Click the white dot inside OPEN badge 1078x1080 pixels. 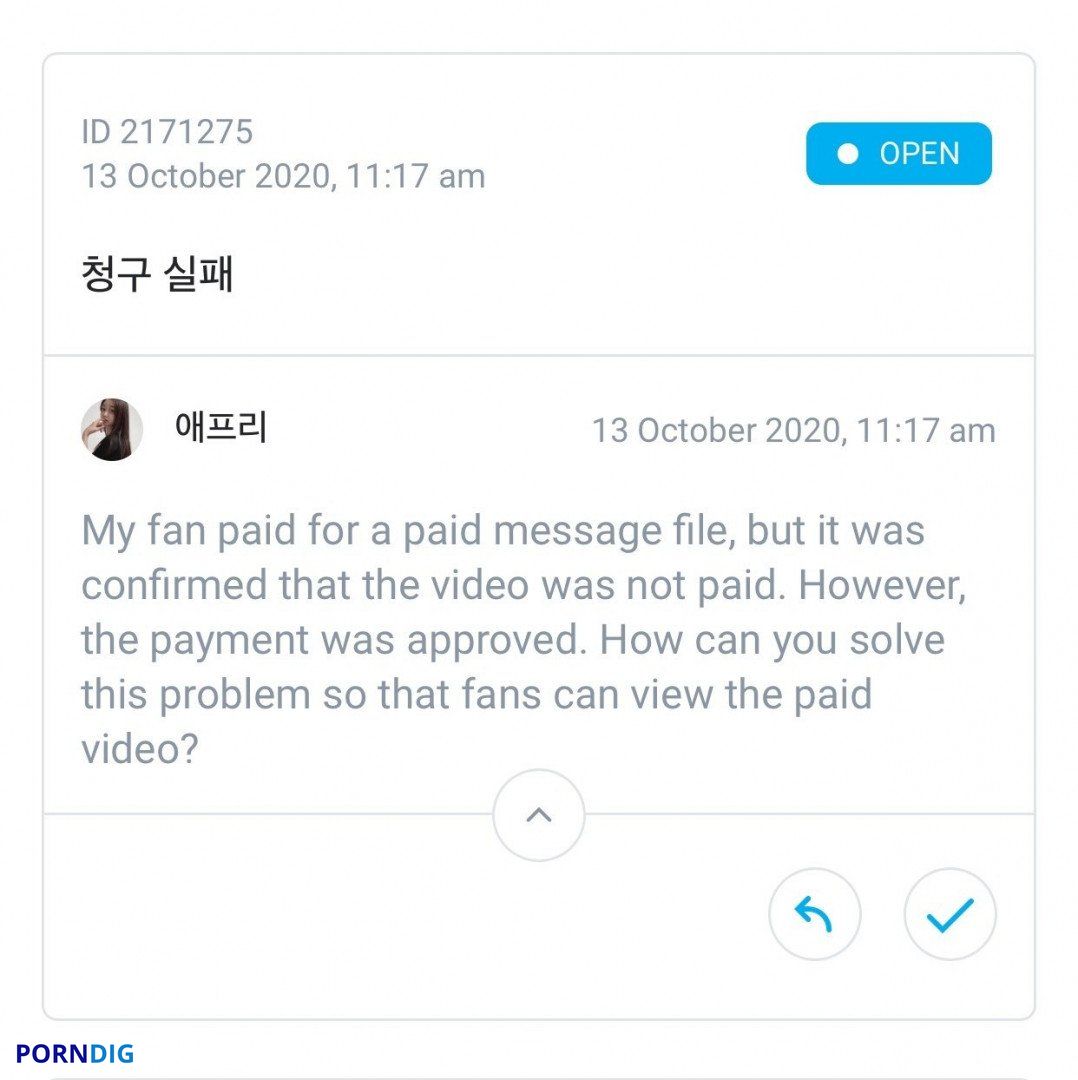pyautogui.click(x=848, y=154)
